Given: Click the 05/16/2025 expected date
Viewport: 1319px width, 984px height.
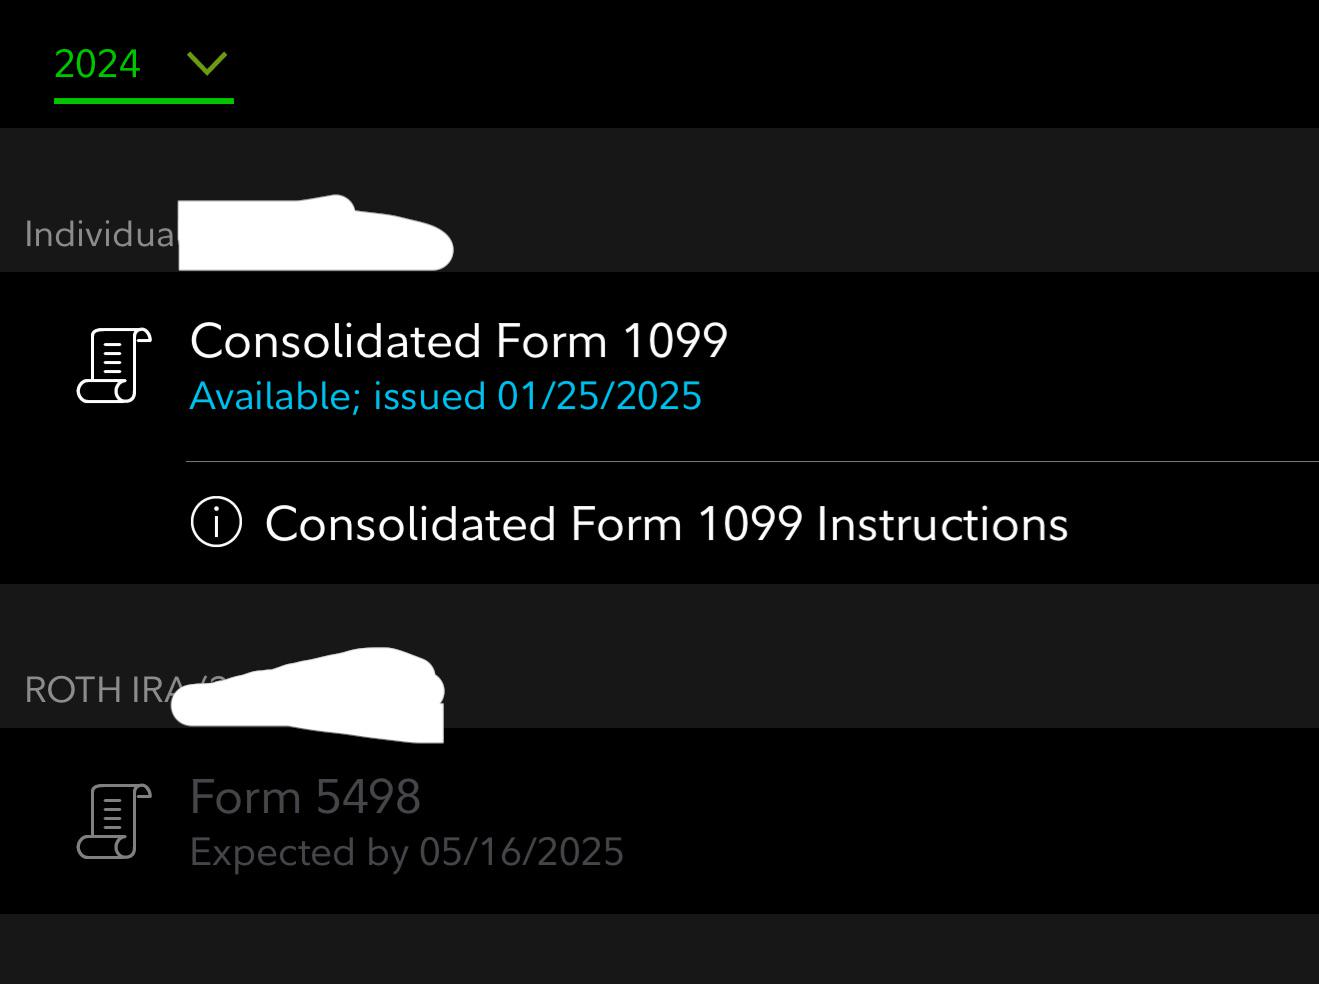Looking at the screenshot, I should click(521, 853).
